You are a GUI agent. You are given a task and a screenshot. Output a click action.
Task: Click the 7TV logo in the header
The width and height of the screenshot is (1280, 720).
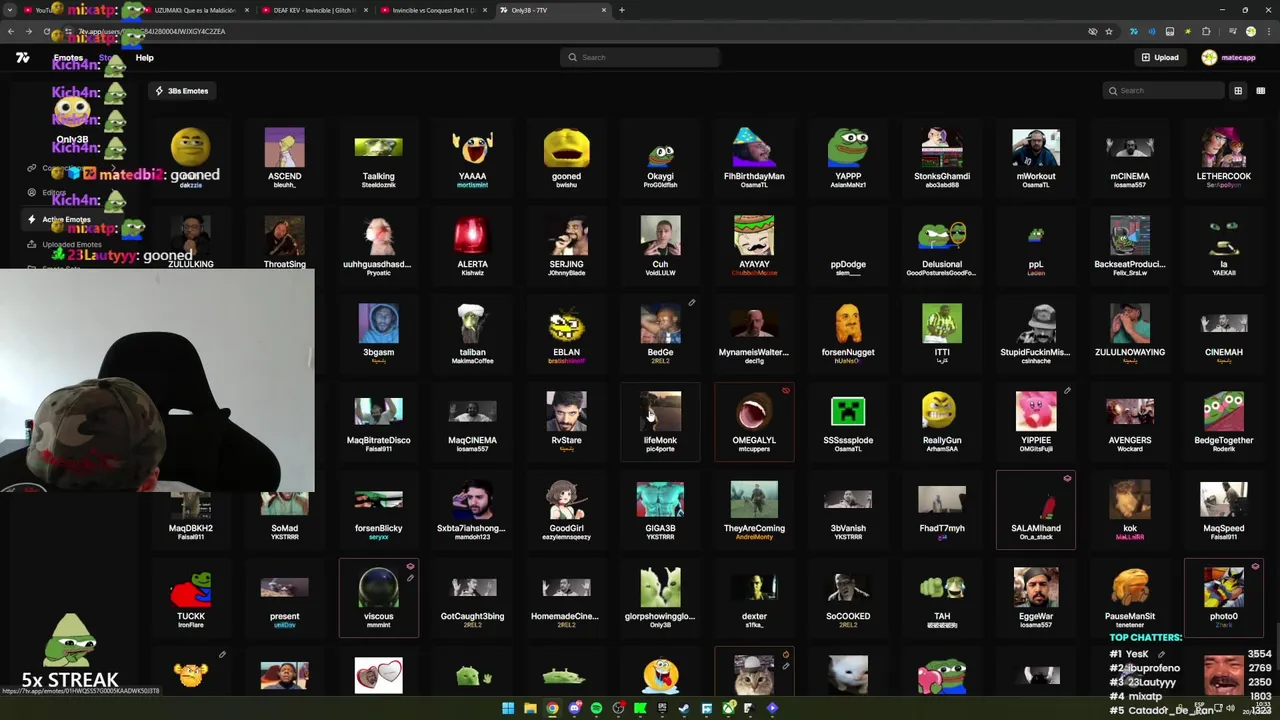22,57
